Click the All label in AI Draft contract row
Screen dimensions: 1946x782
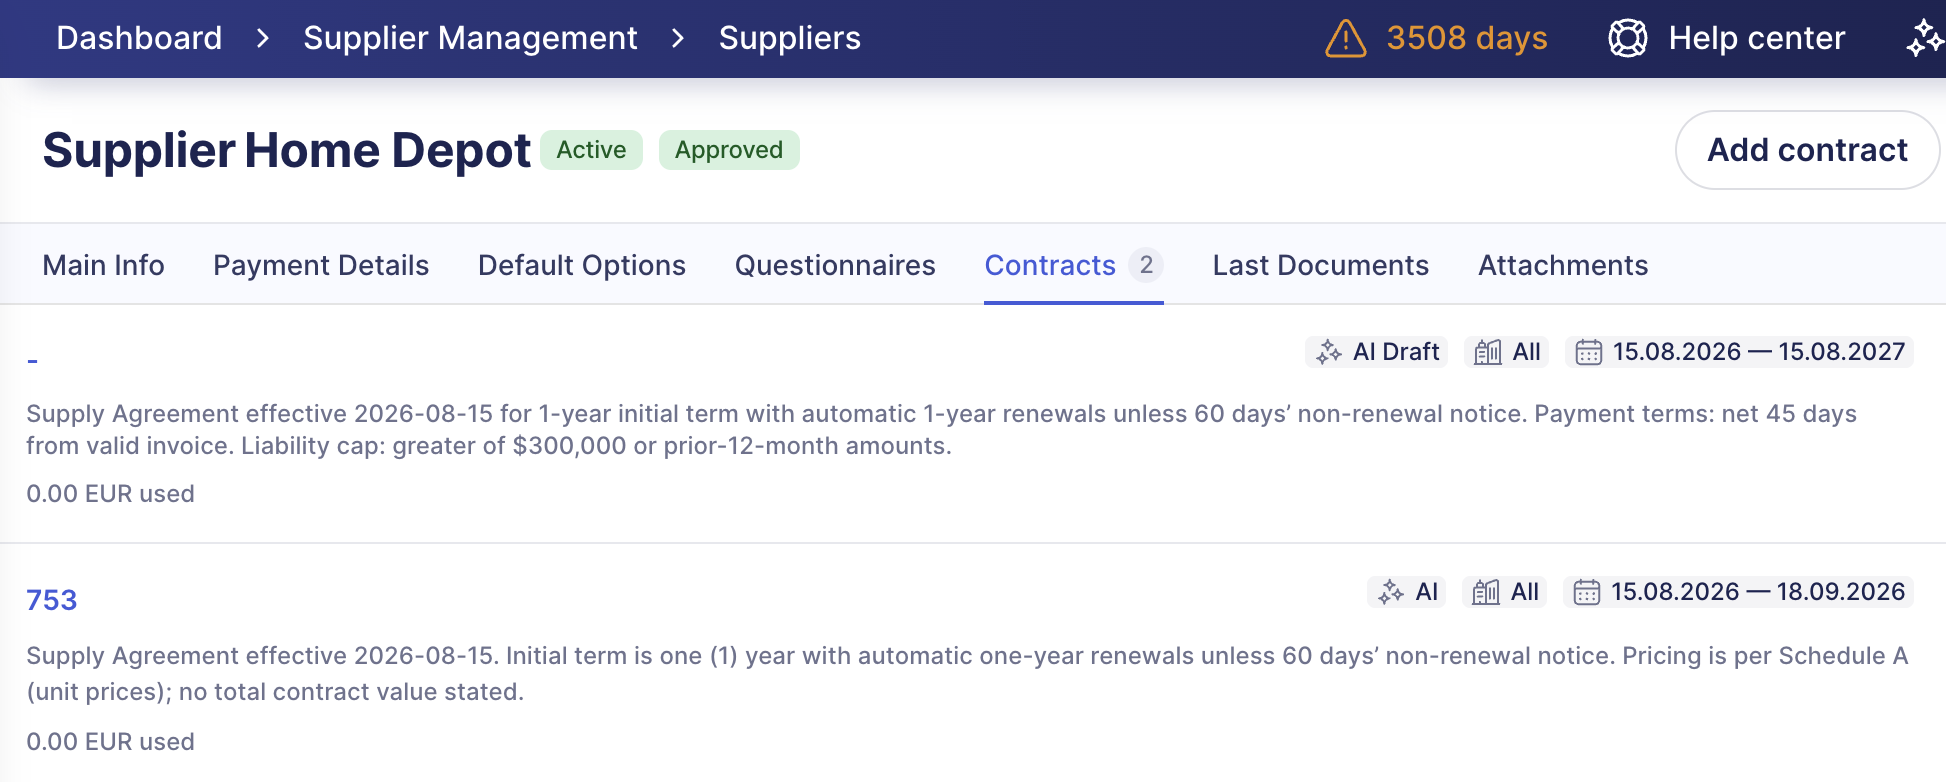coord(1527,352)
